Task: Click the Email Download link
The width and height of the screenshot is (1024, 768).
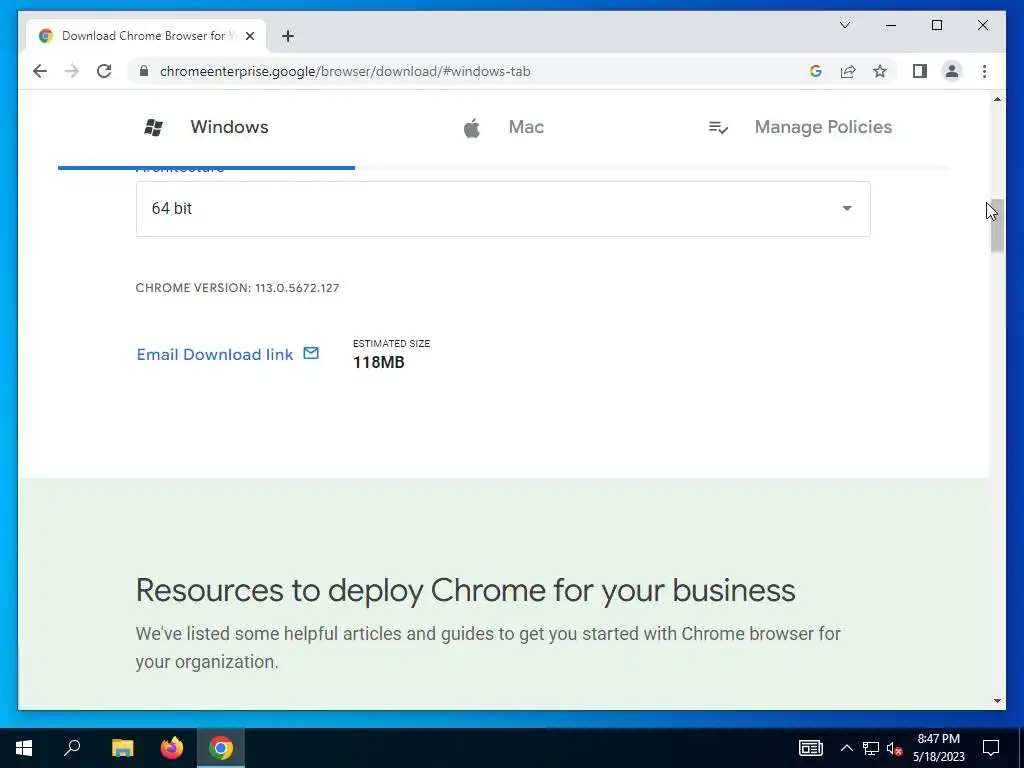Action: 215,354
